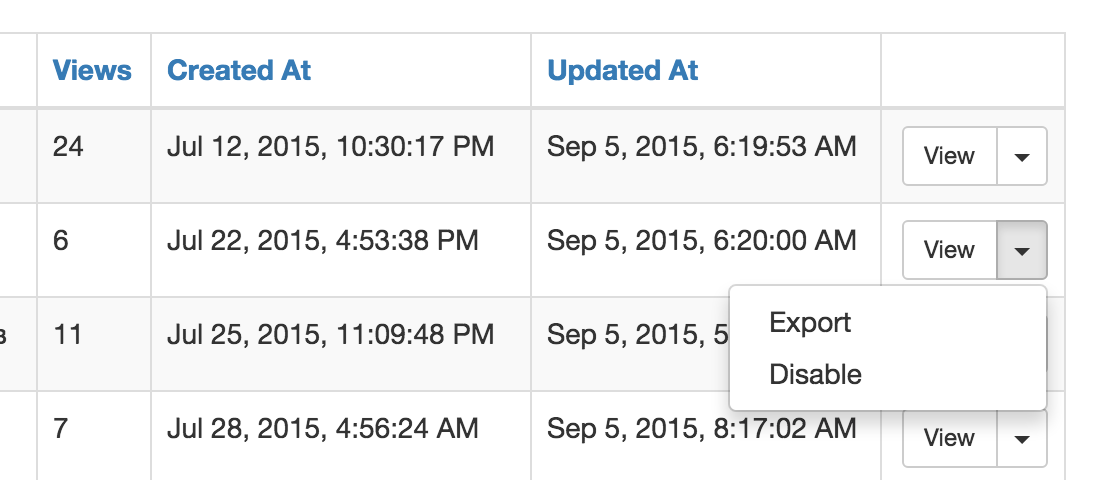Sort the table by Views column
The width and height of the screenshot is (1108, 480).
tap(92, 70)
